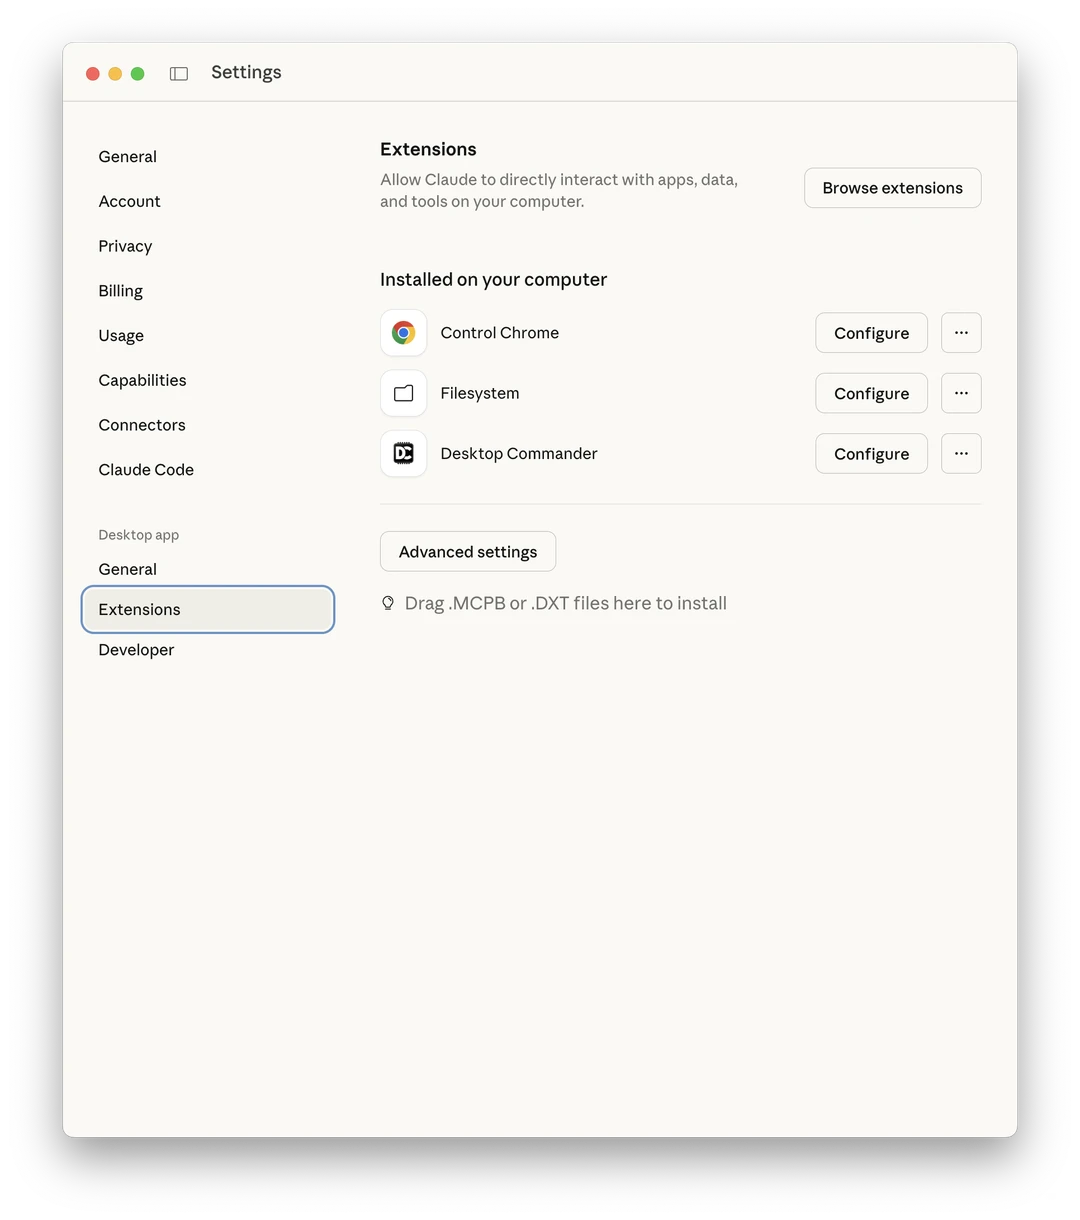Minimize the window with yellow button
1080x1220 pixels.
(115, 73)
